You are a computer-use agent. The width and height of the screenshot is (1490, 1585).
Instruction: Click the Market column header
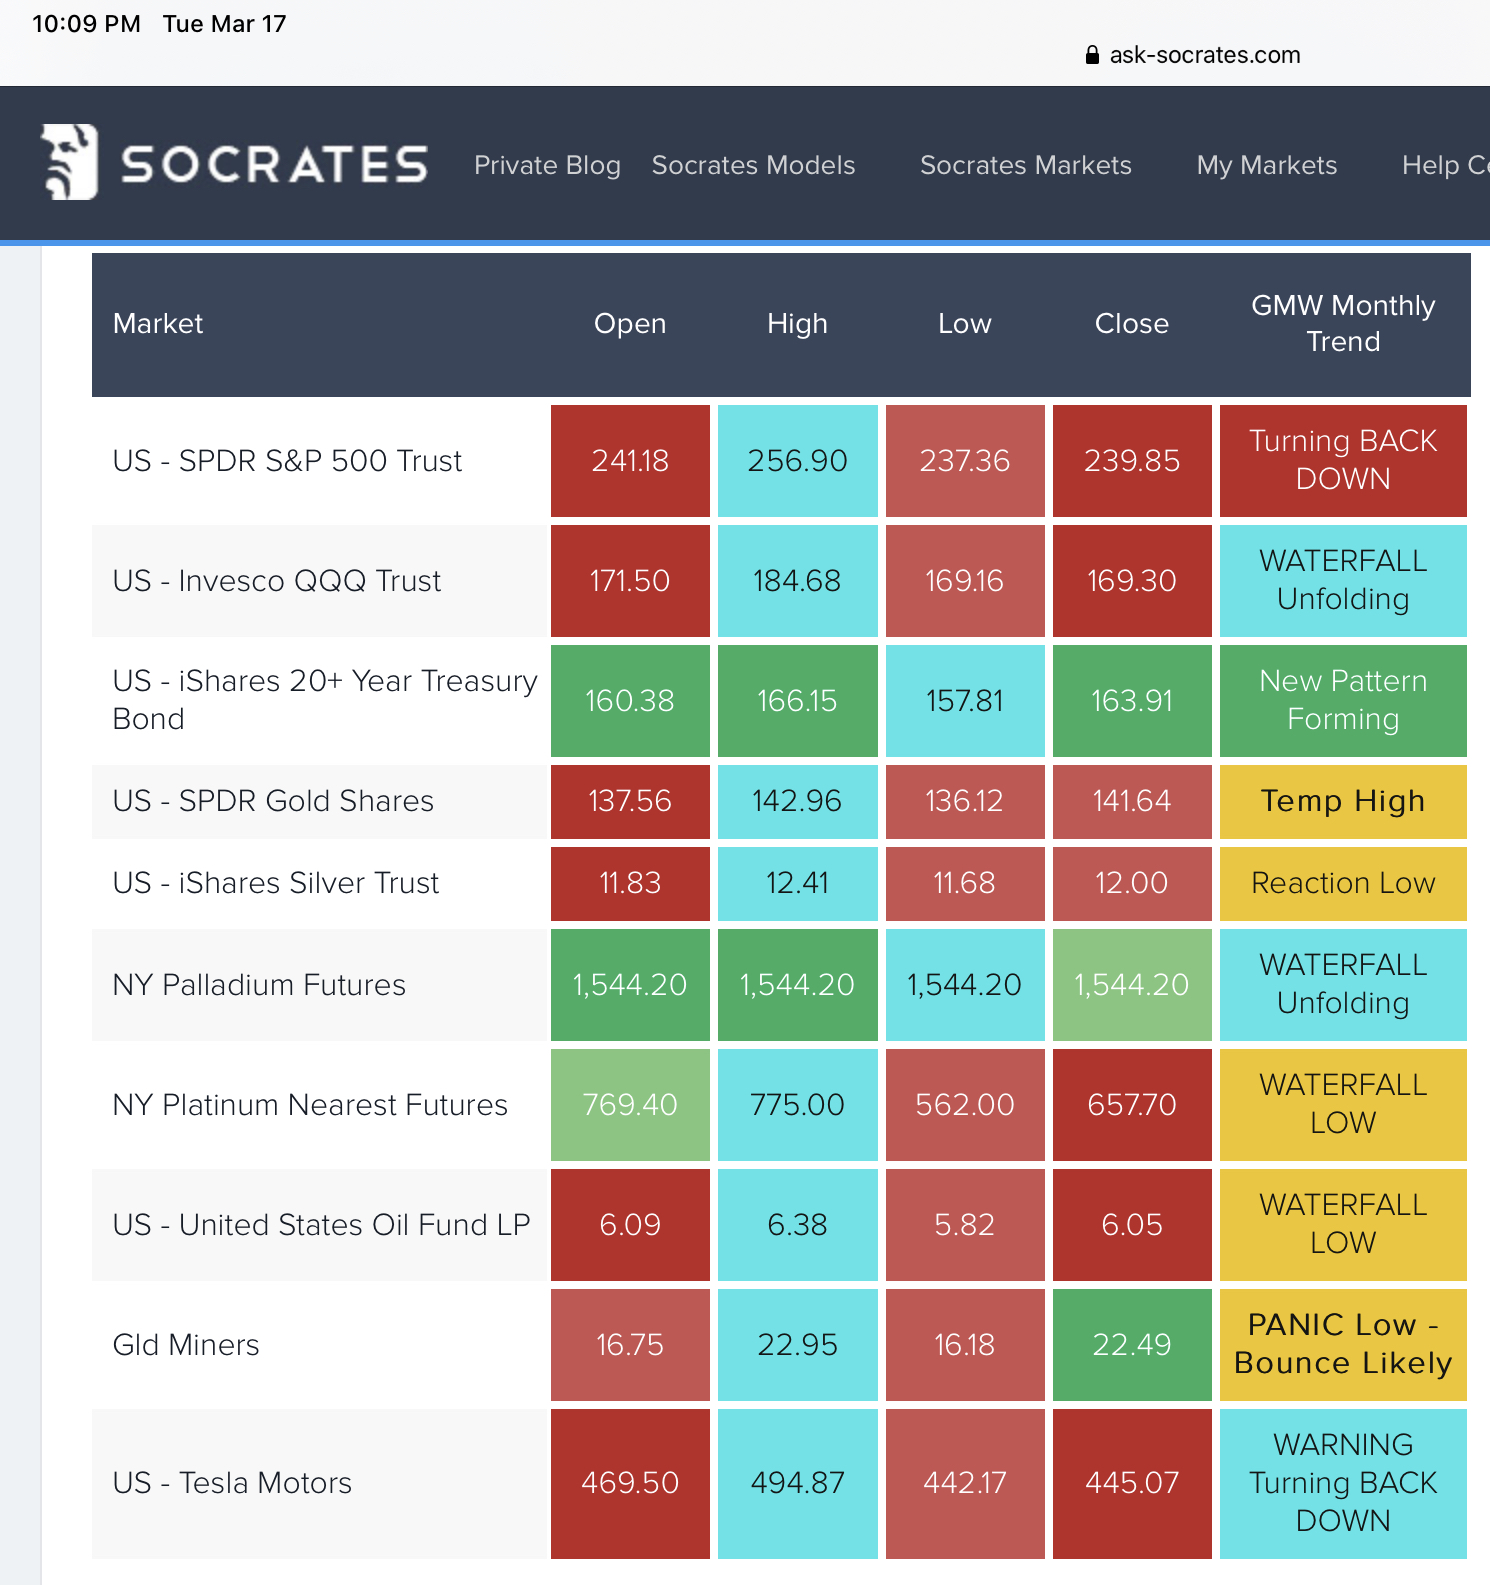pyautogui.click(x=158, y=324)
